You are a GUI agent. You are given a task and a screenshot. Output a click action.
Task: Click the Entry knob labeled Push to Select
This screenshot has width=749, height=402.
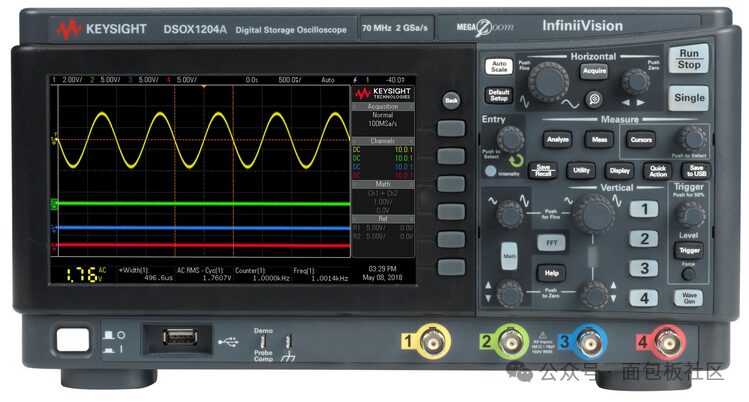tap(511, 139)
